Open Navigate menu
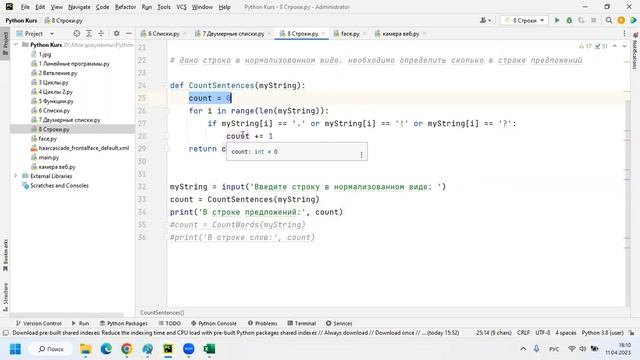This screenshot has width=640, height=360. pyautogui.click(x=79, y=7)
